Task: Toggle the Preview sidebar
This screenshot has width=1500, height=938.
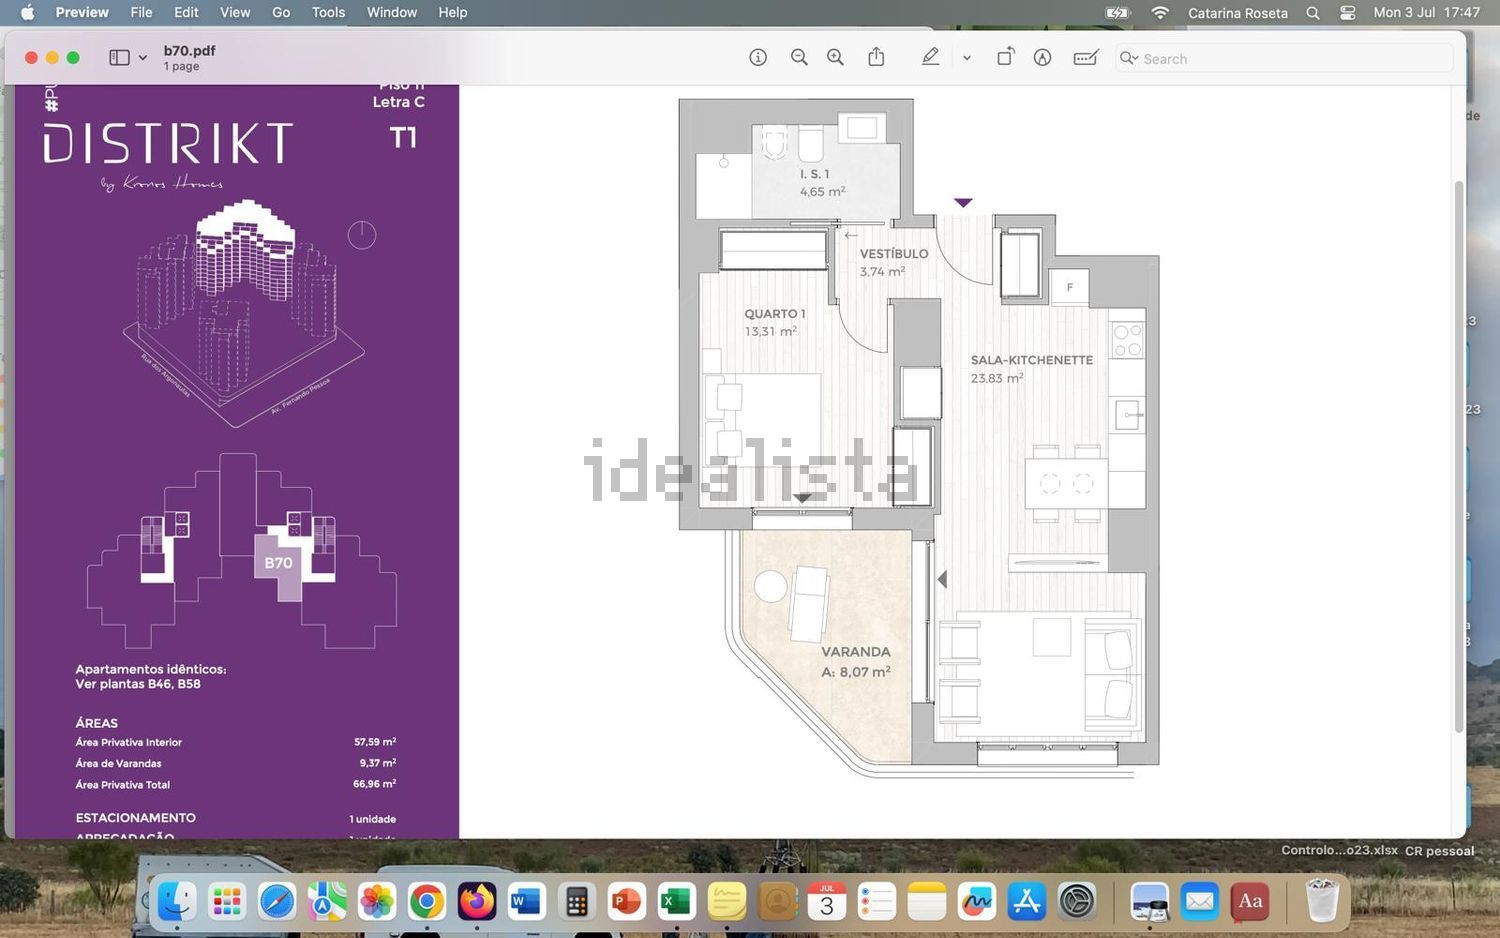Action: coord(119,58)
